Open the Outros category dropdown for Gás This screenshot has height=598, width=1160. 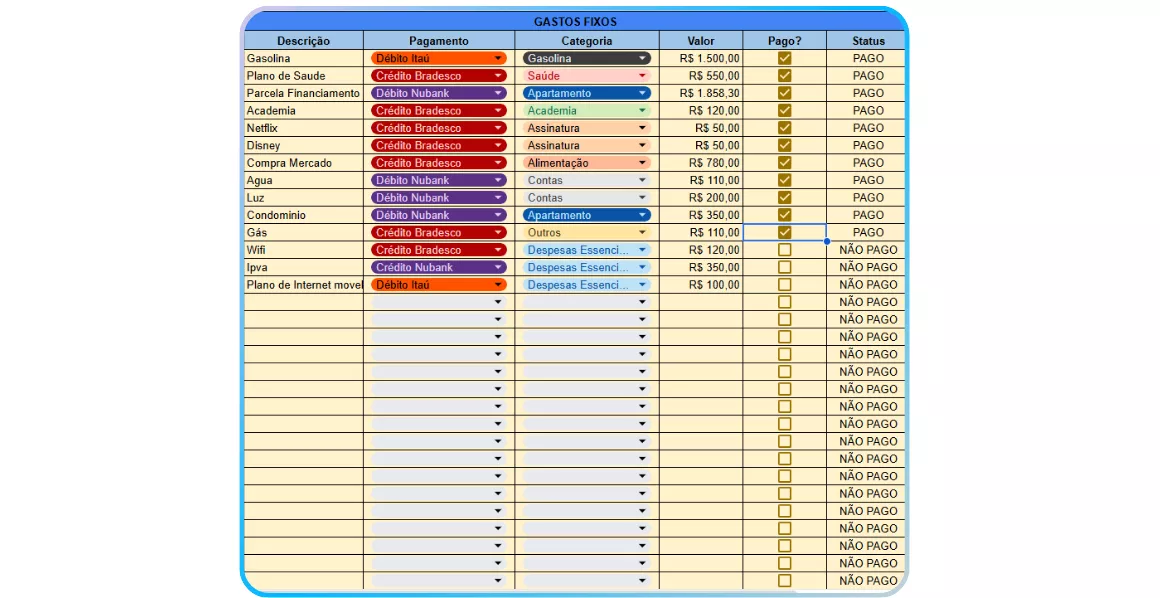coord(642,233)
